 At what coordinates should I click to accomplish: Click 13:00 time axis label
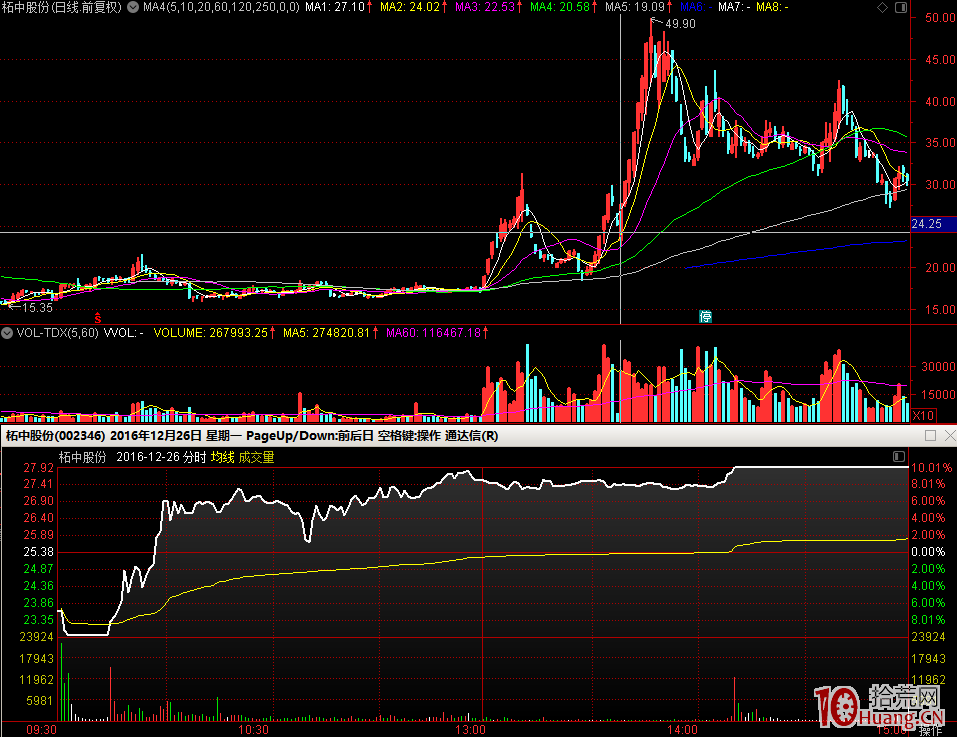point(471,730)
